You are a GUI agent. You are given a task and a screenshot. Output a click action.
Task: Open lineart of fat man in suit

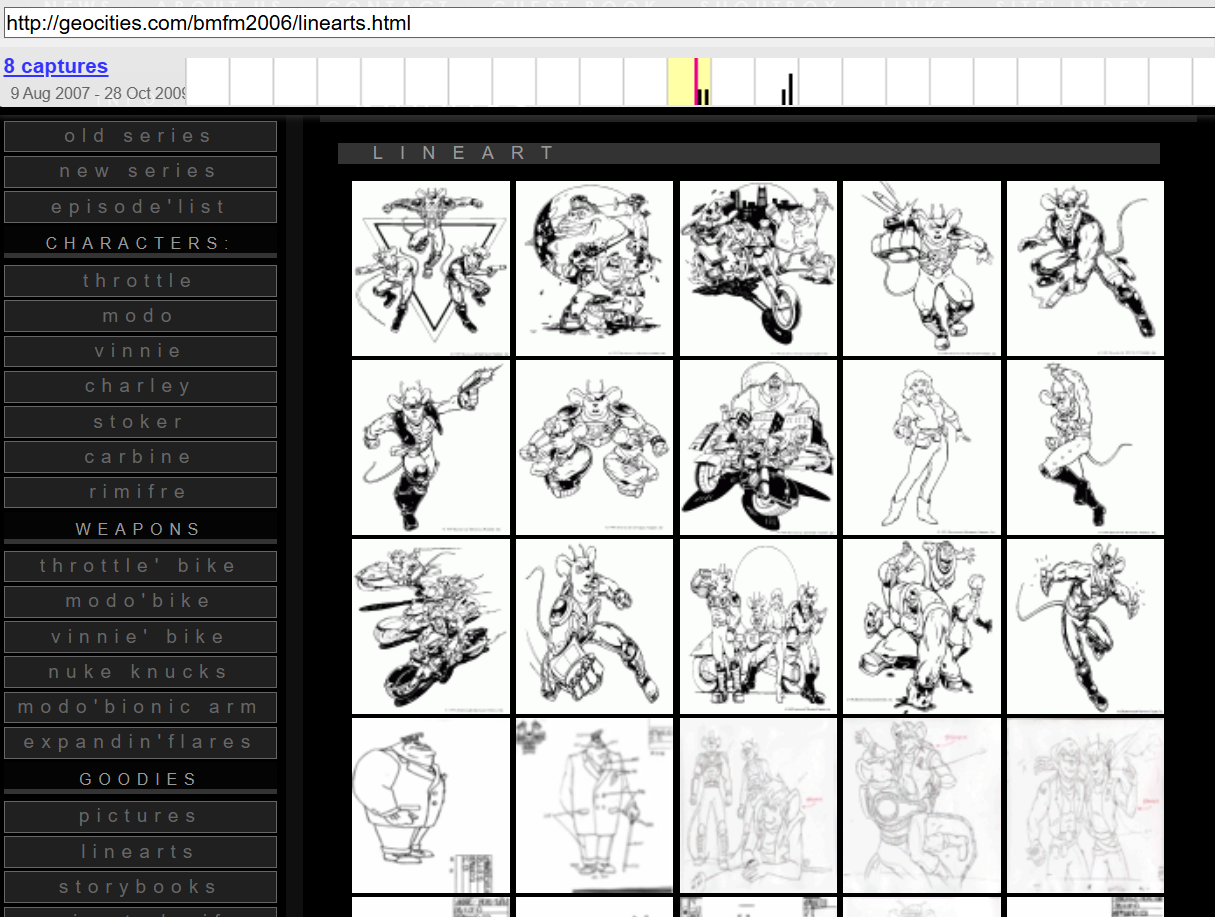431,806
